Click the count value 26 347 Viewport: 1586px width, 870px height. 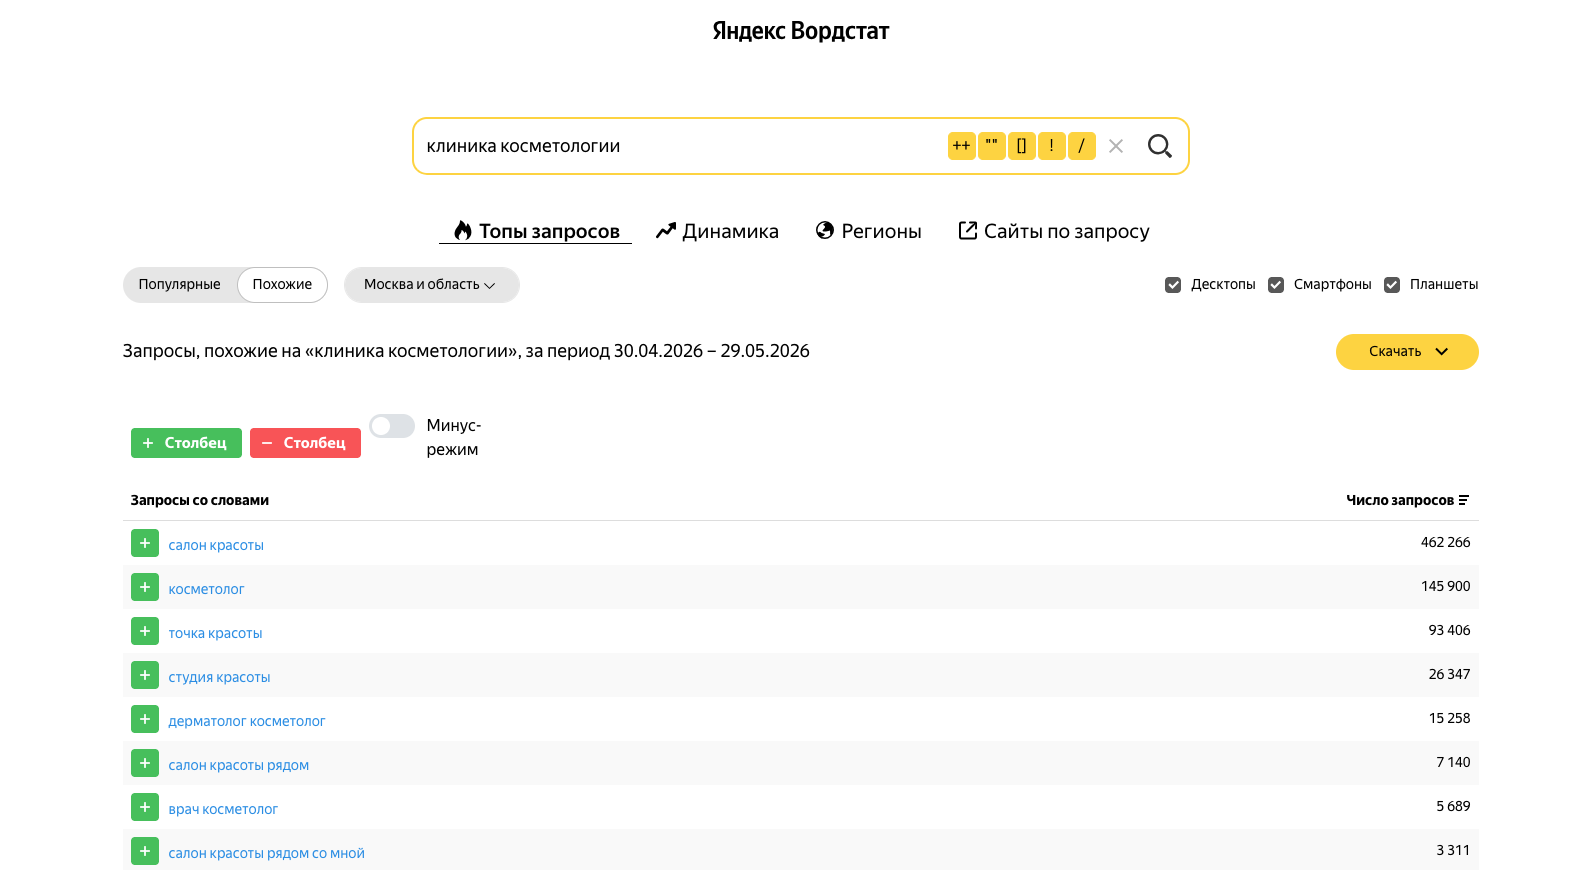coord(1449,674)
